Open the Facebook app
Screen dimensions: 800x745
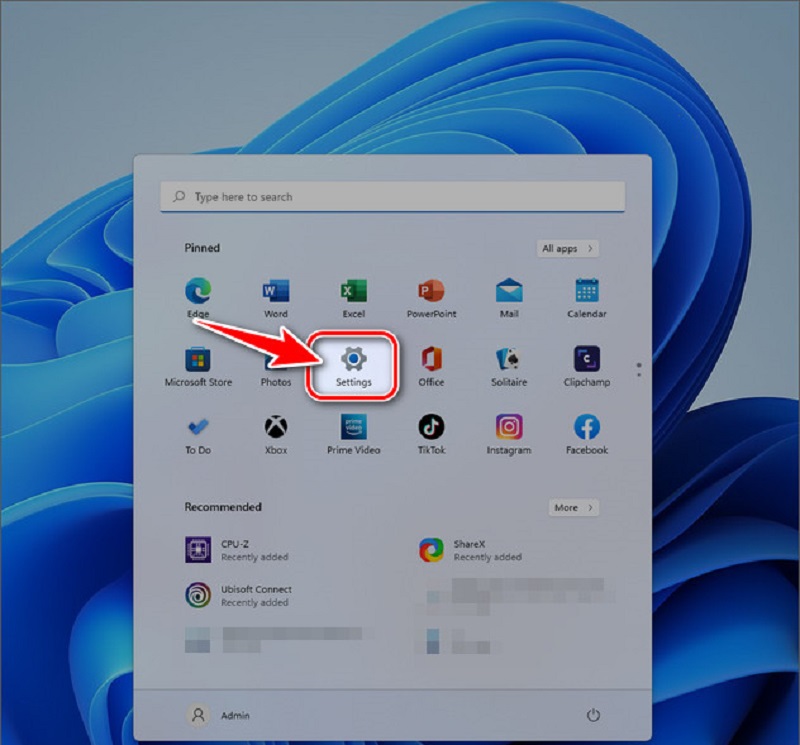point(587,435)
